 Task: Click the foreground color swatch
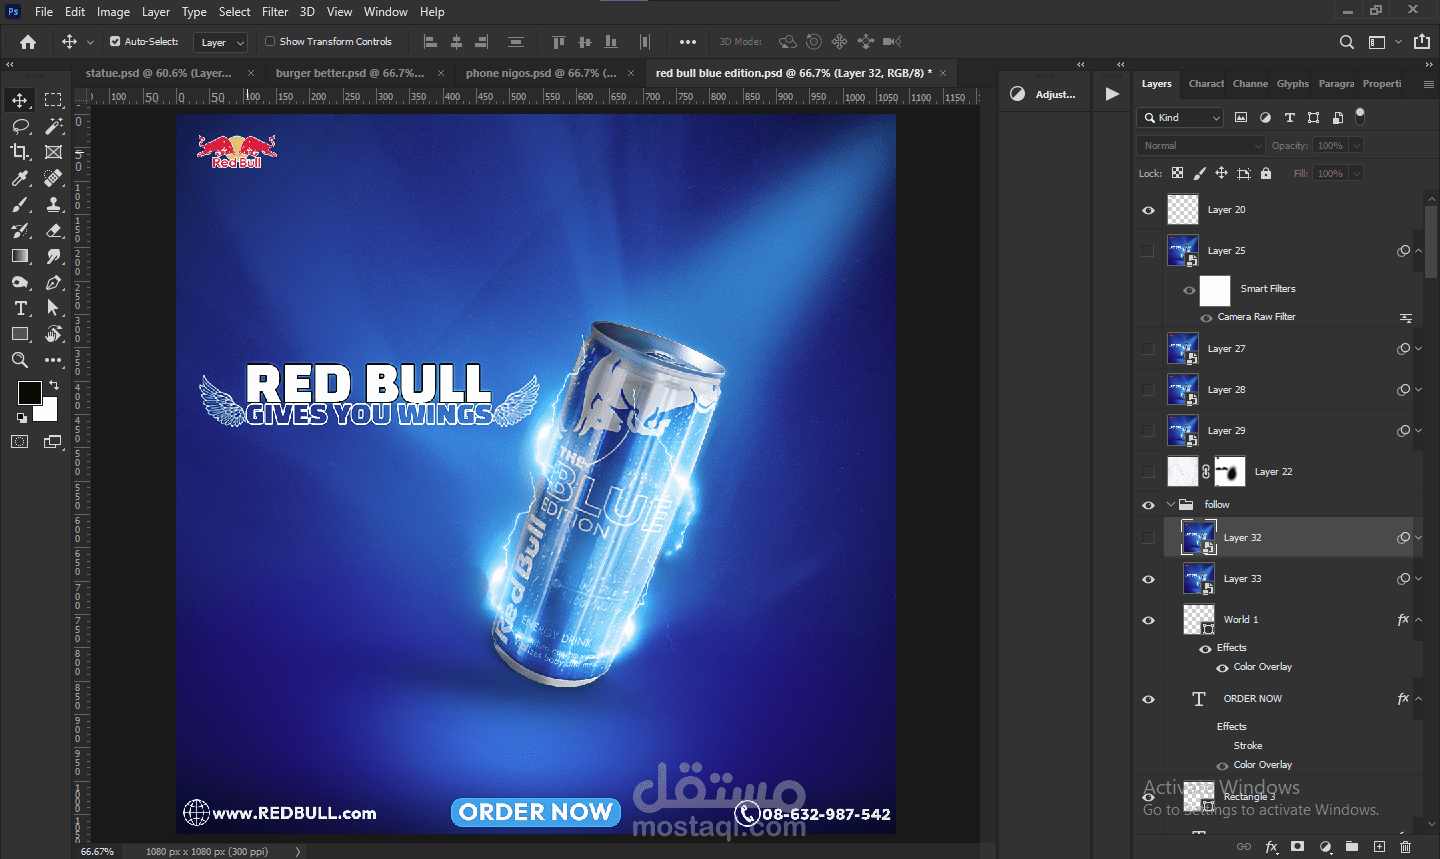point(29,392)
